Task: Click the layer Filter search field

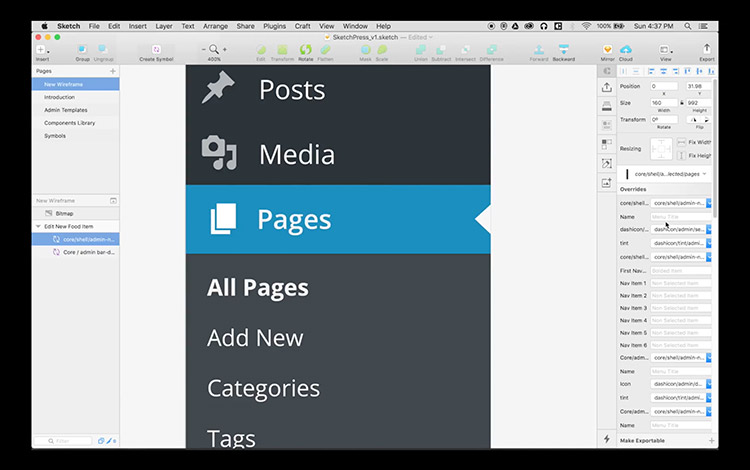Action: click(x=63, y=441)
